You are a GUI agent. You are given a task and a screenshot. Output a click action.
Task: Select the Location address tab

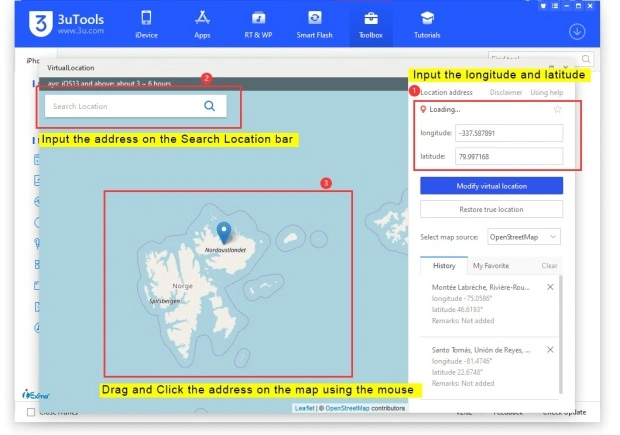[446, 92]
